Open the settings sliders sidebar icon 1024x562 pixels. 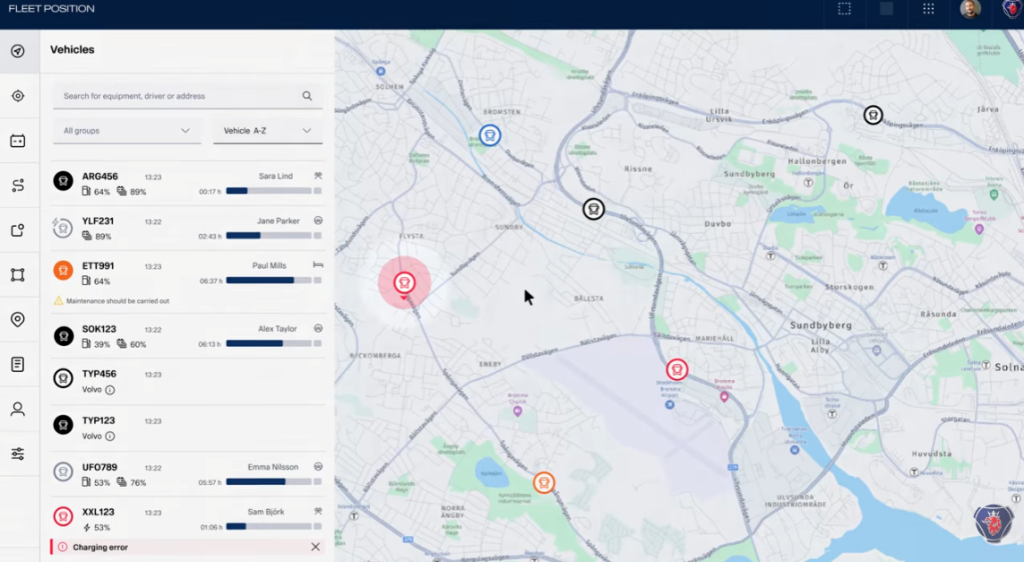(18, 454)
